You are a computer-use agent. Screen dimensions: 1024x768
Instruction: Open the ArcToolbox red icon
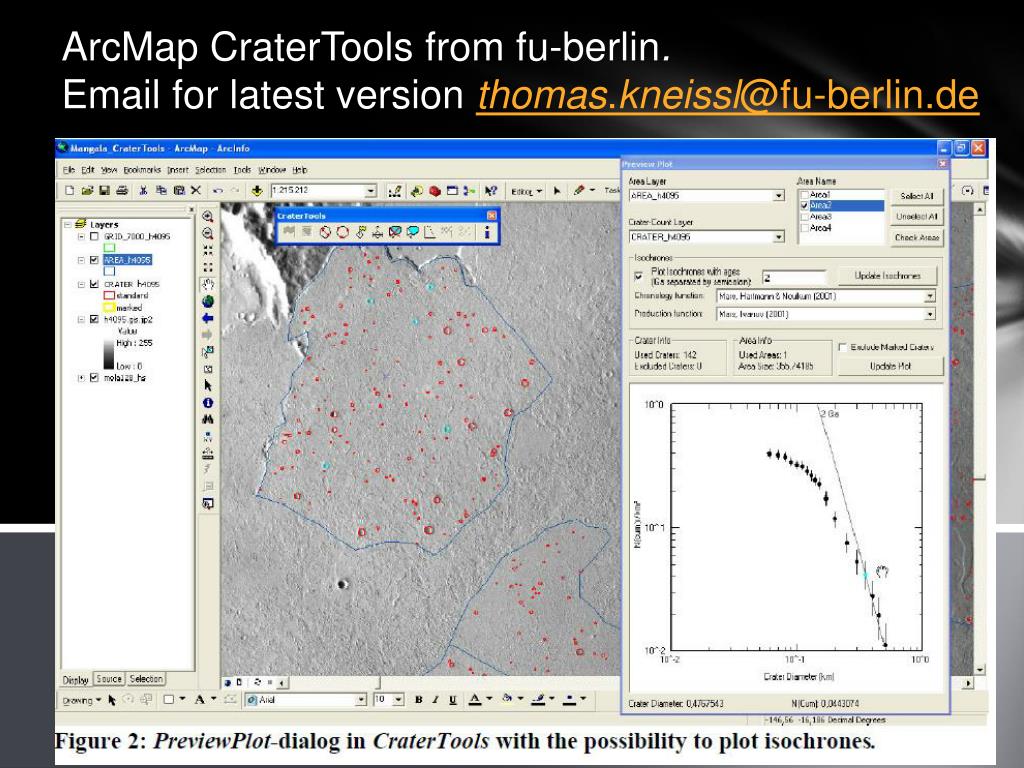pyautogui.click(x=434, y=191)
